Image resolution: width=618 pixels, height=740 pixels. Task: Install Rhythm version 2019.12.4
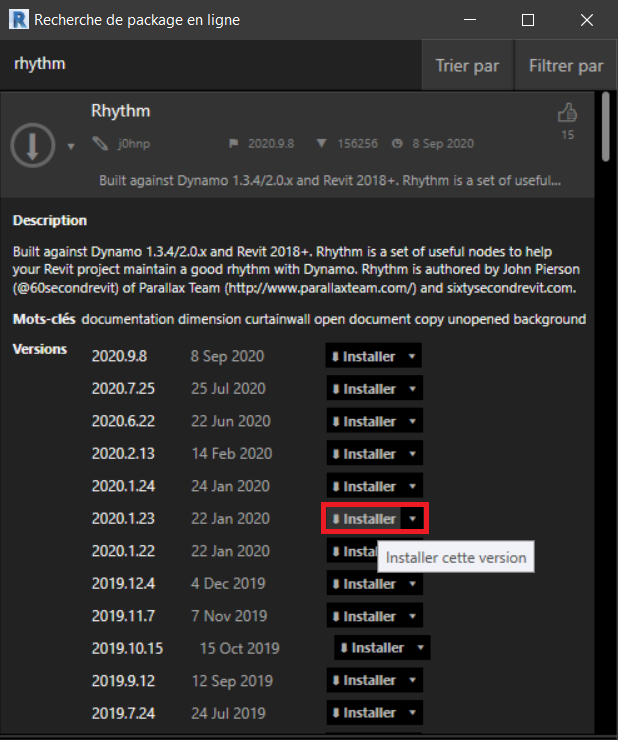pos(363,584)
